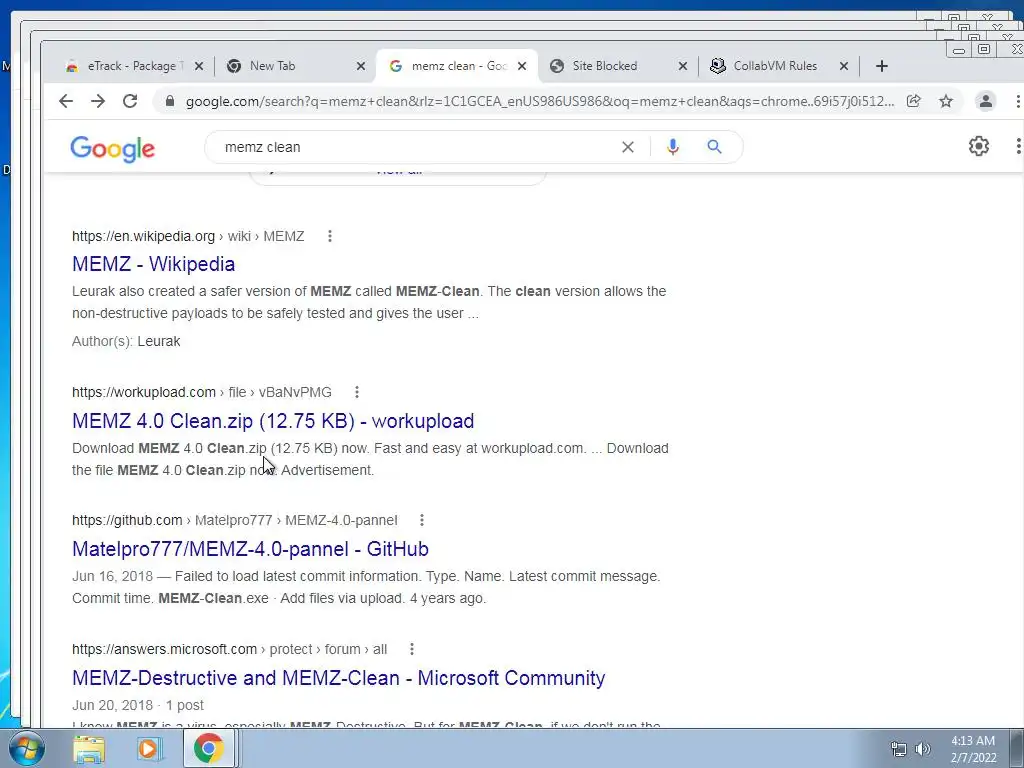
Task: Click the Google logo
Action: click(112, 150)
